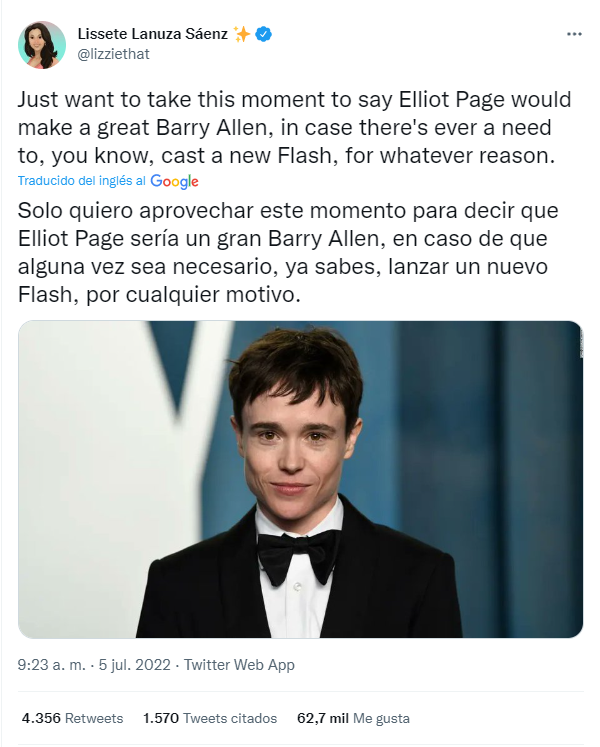This screenshot has height=747, width=600.
Task: Click the black bow tie in photo
Action: (x=297, y=555)
